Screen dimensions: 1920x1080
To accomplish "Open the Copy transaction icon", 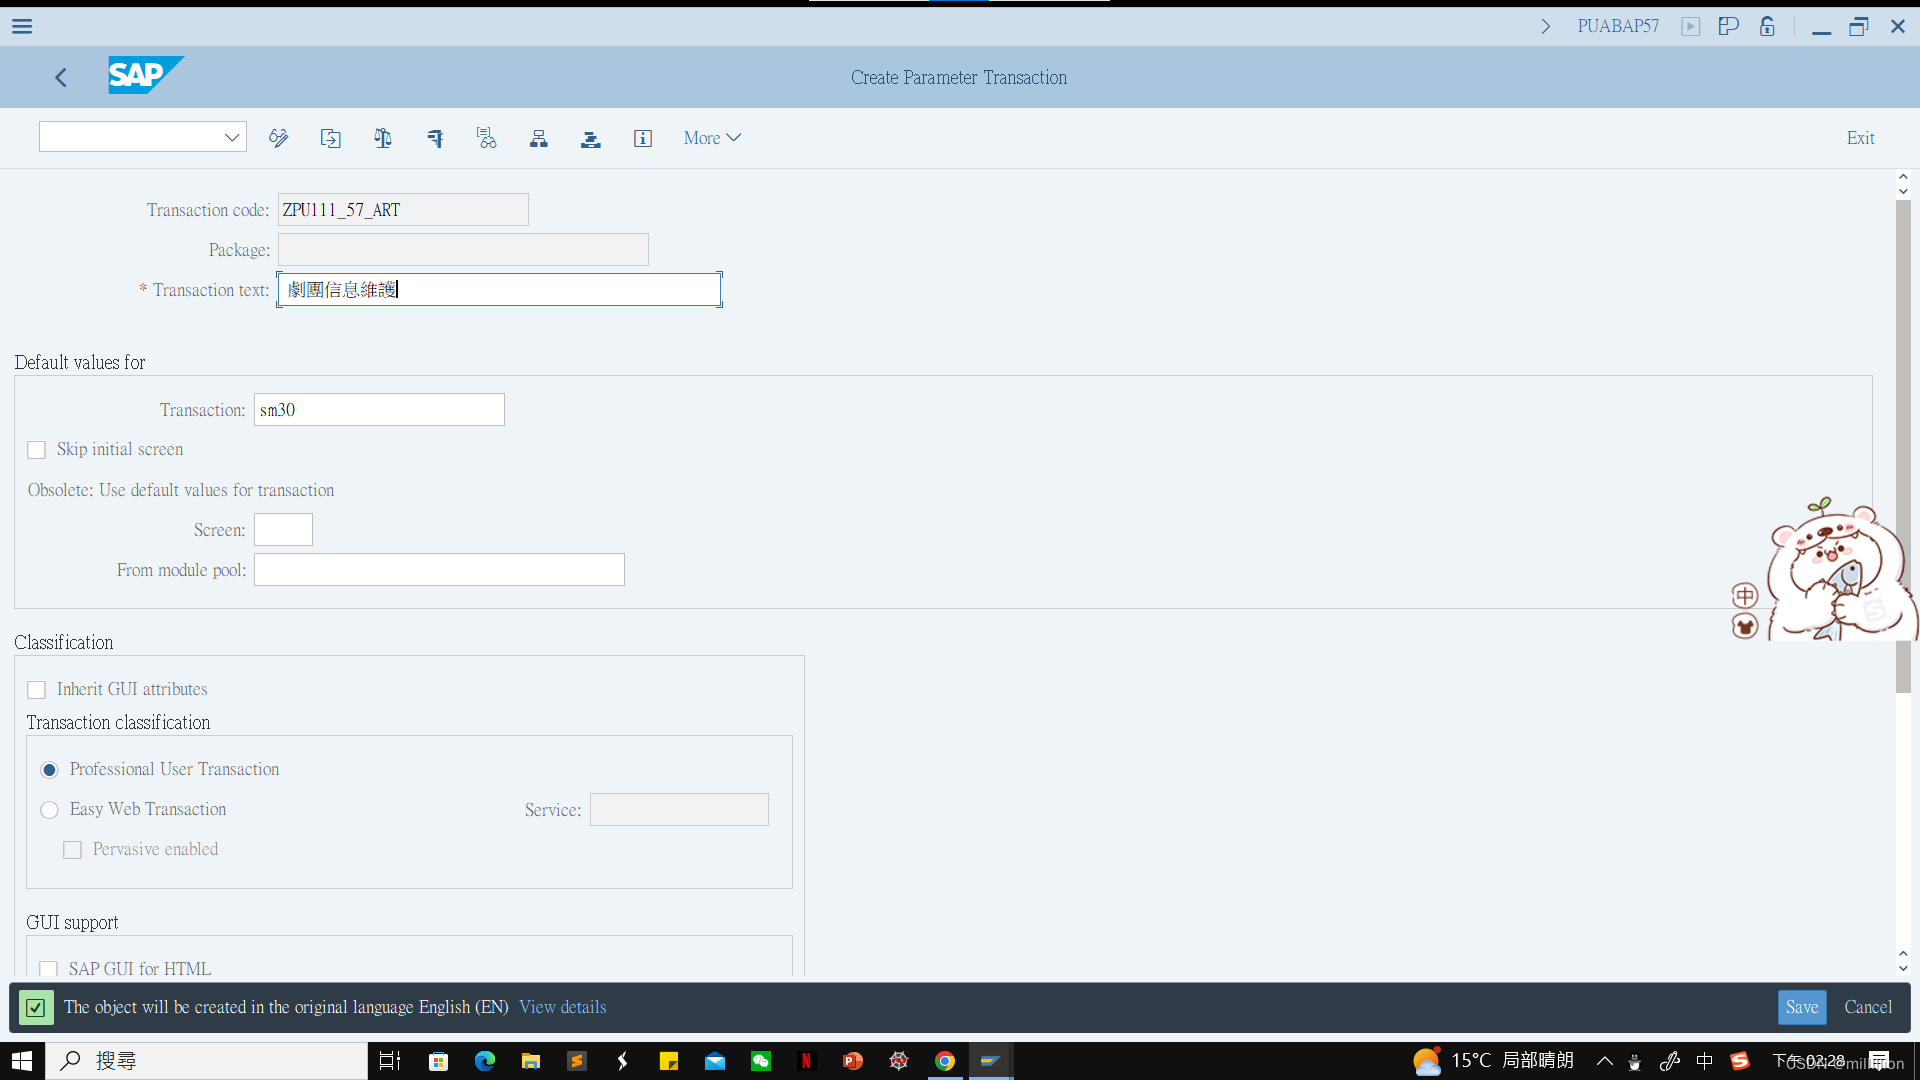I will pyautogui.click(x=331, y=138).
